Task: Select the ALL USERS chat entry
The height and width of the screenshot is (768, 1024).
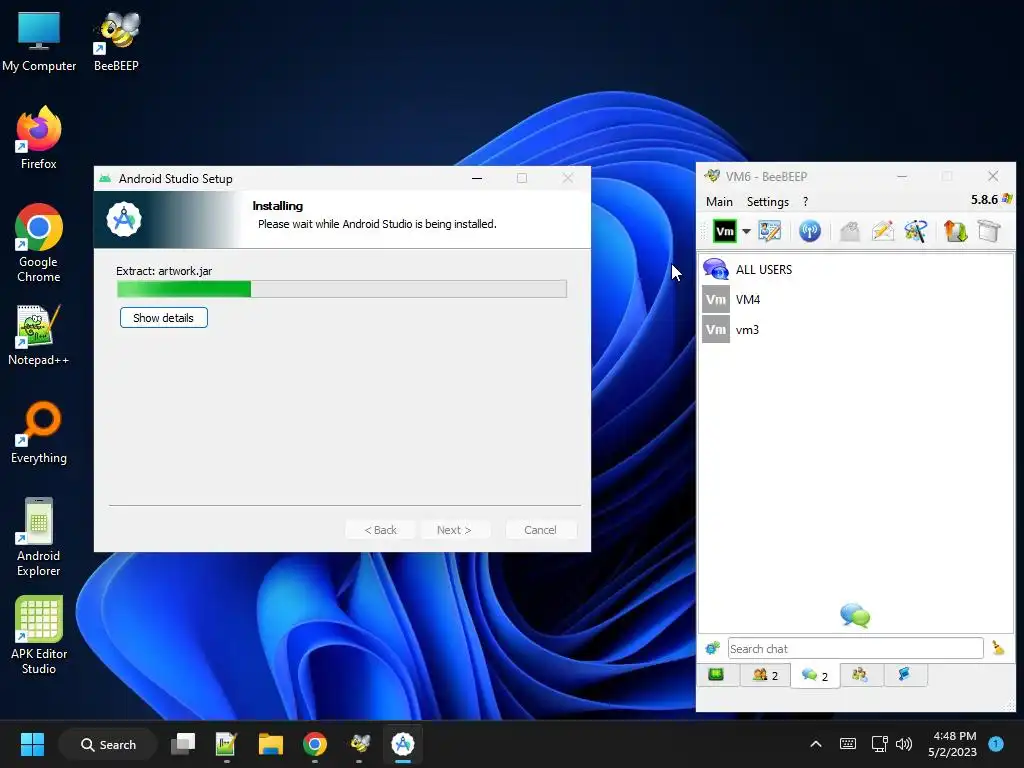Action: 856,269
